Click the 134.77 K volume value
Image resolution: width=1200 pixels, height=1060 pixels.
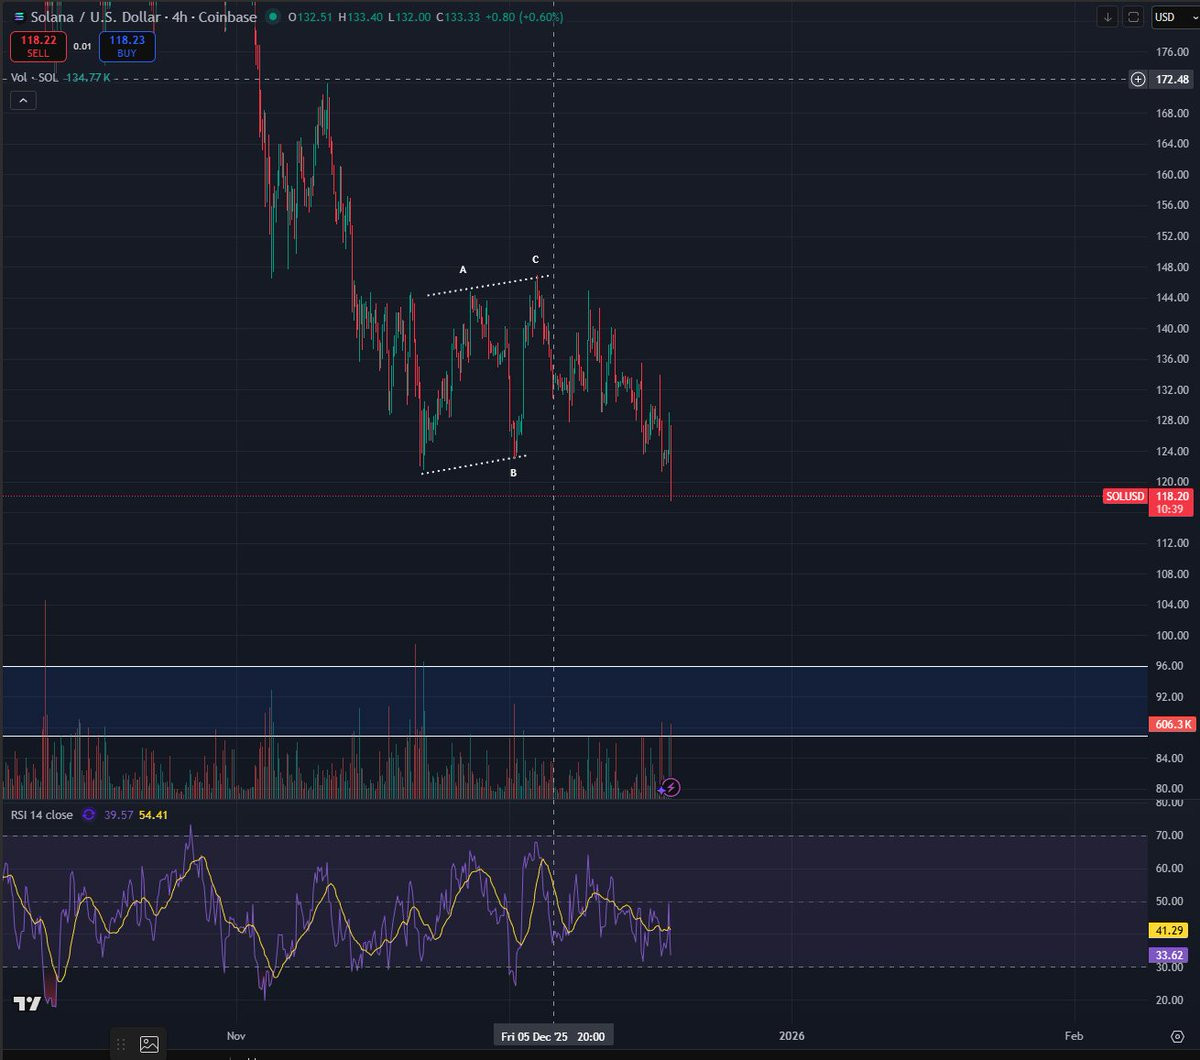click(87, 77)
